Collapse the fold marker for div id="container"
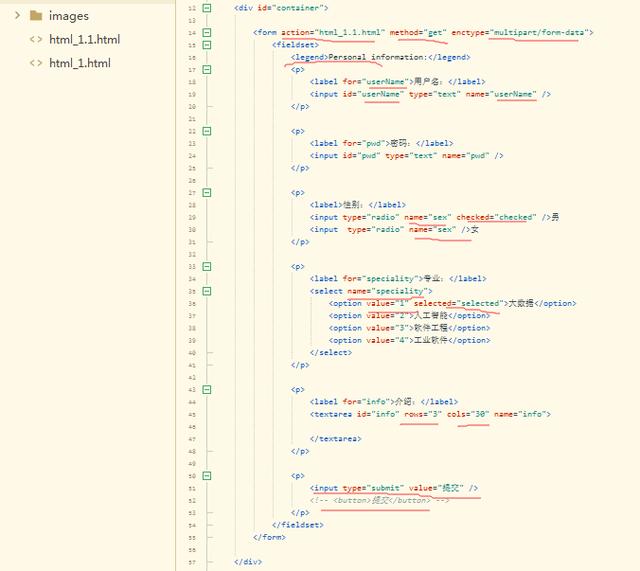The image size is (640, 571). pyautogui.click(x=207, y=8)
